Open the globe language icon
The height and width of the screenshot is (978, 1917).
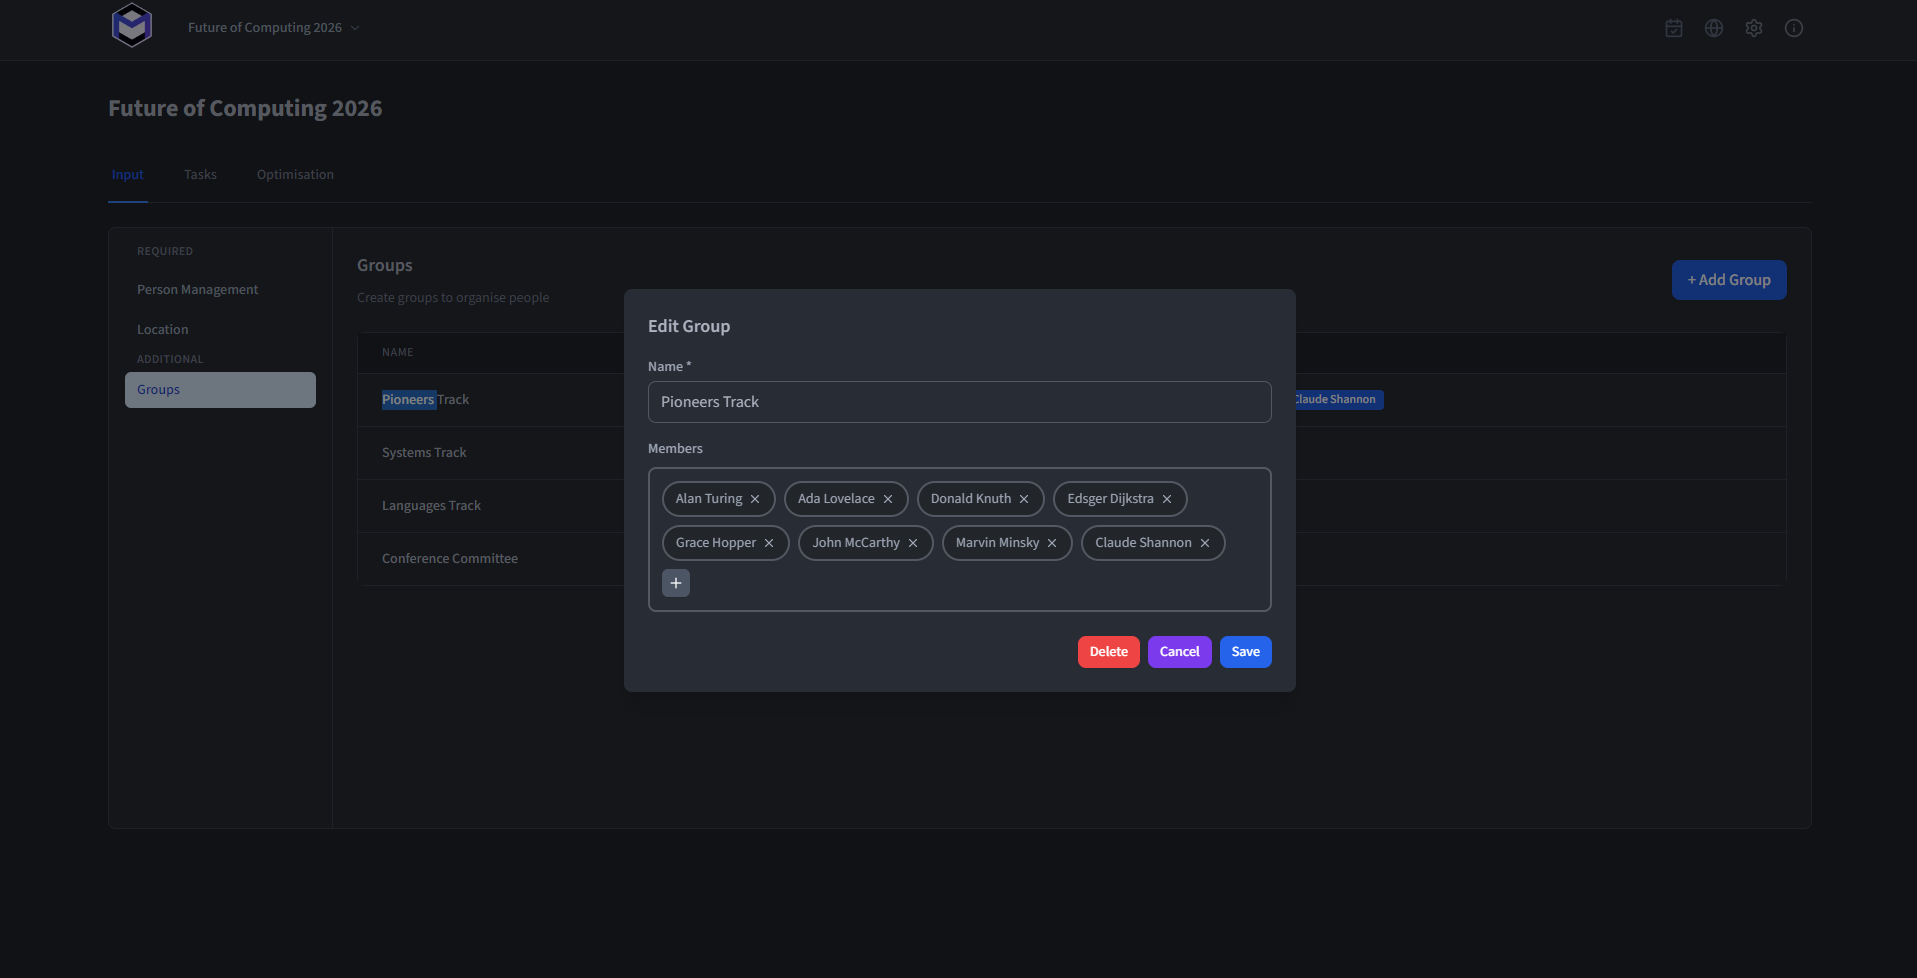[x=1714, y=28]
